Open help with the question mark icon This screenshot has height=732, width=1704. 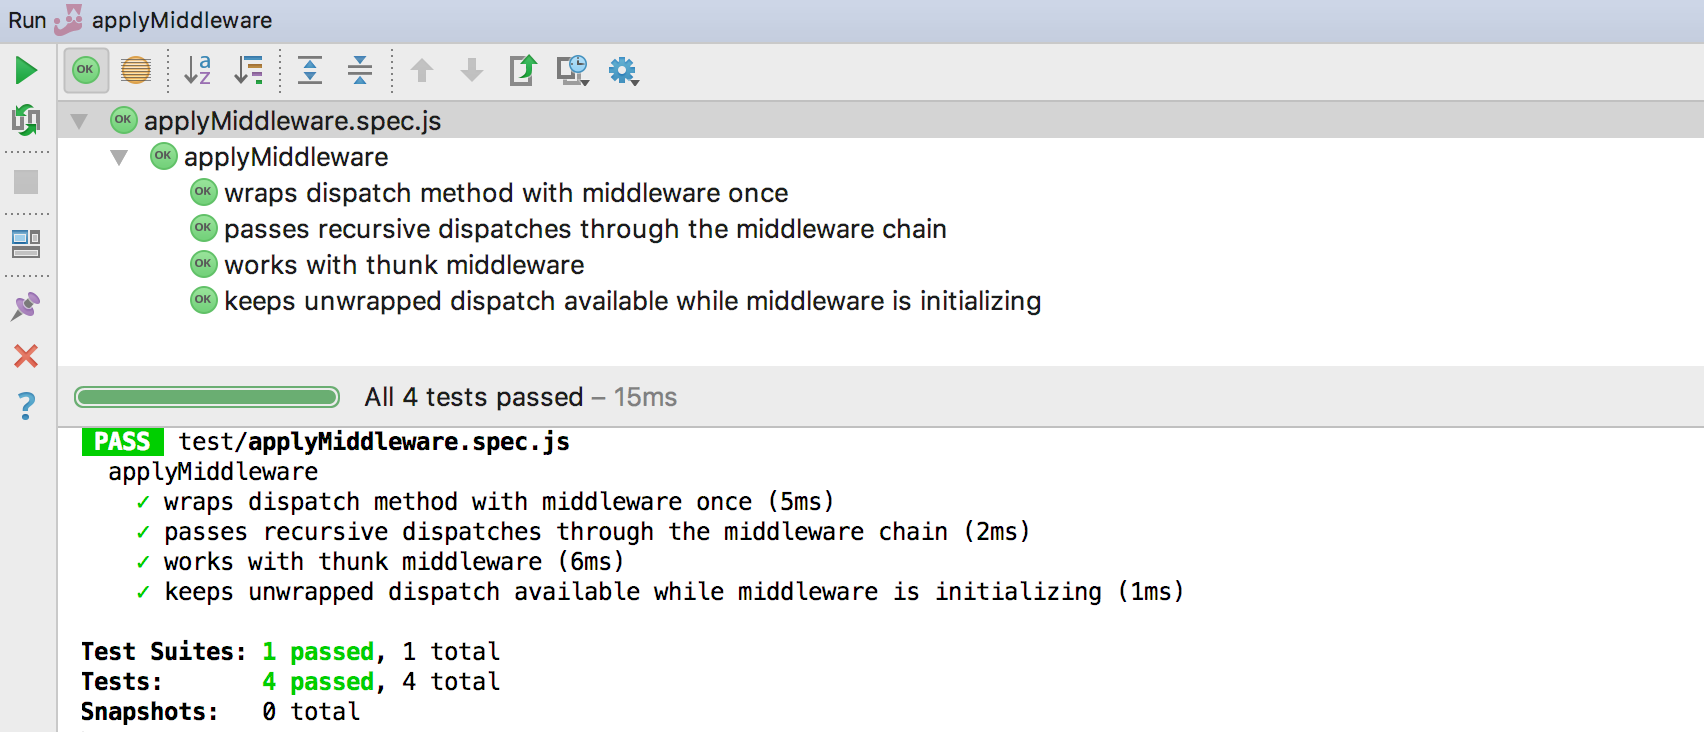(x=26, y=405)
